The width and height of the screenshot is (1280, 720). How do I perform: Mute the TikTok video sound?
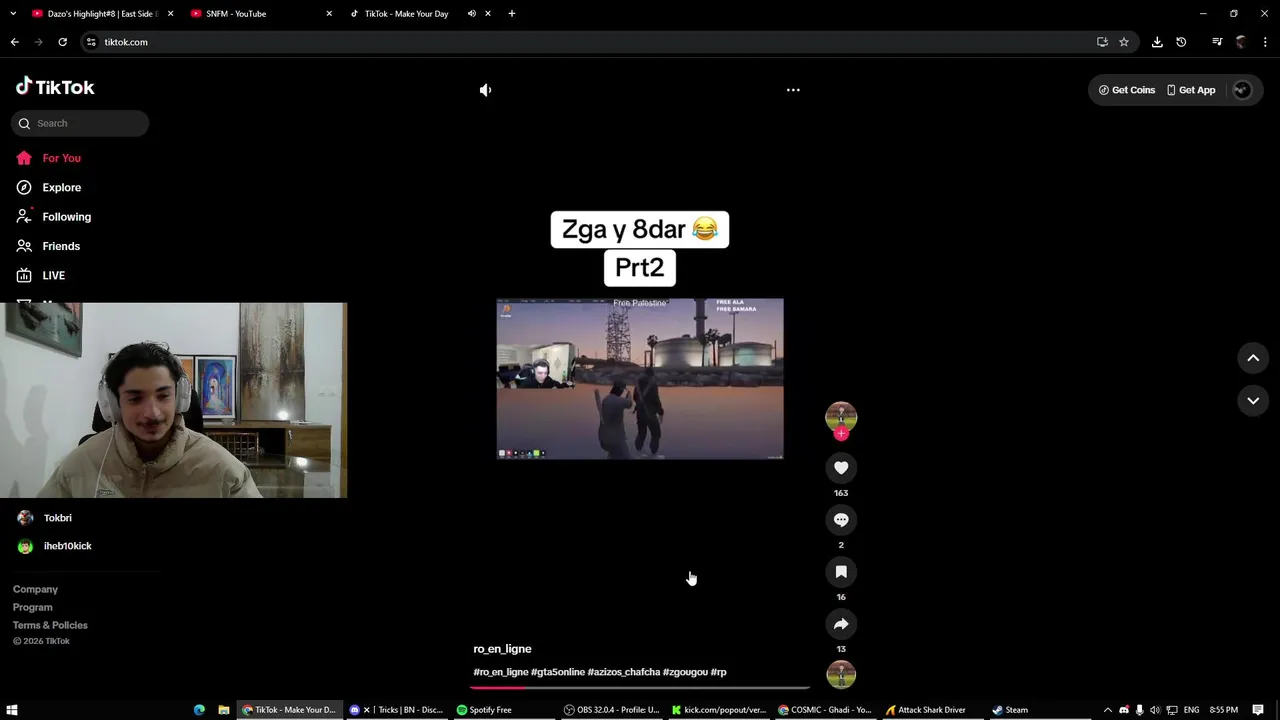pyautogui.click(x=485, y=90)
